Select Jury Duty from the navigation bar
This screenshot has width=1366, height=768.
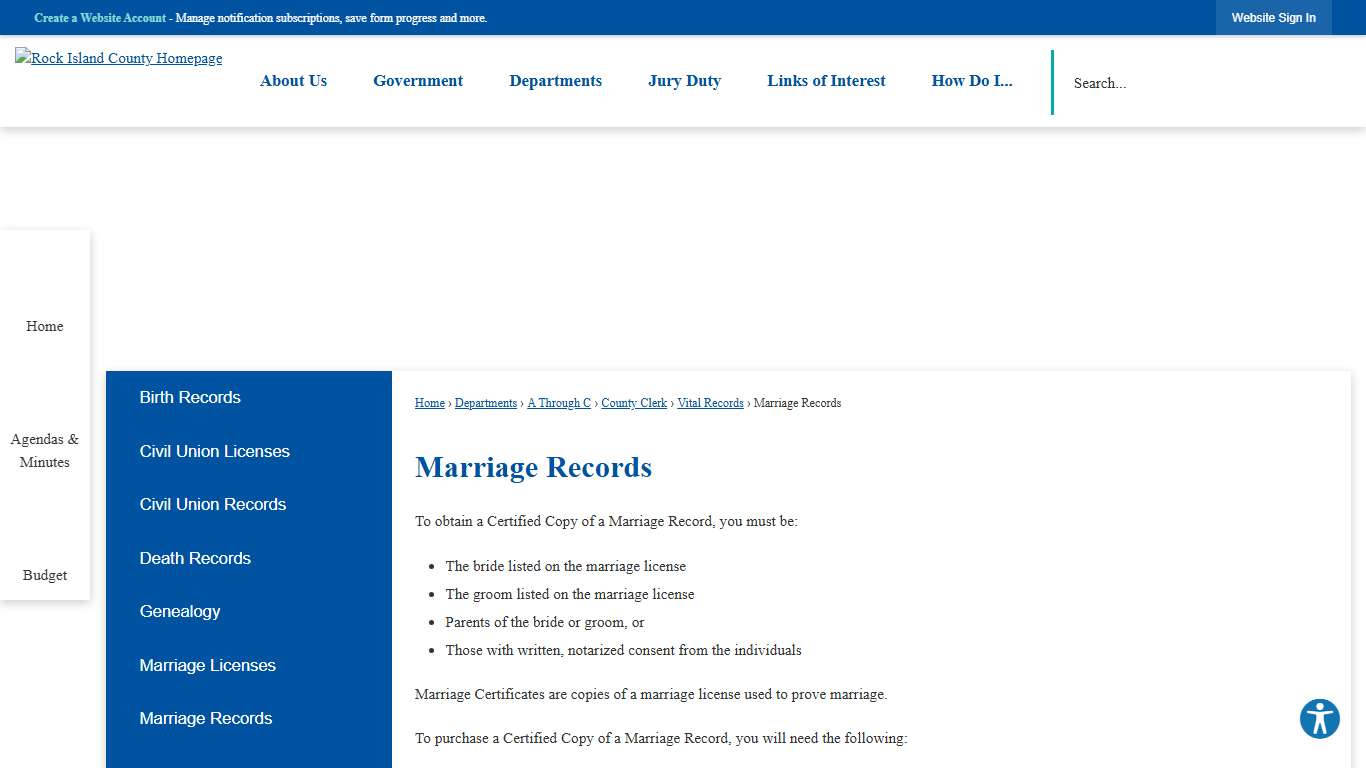(684, 81)
